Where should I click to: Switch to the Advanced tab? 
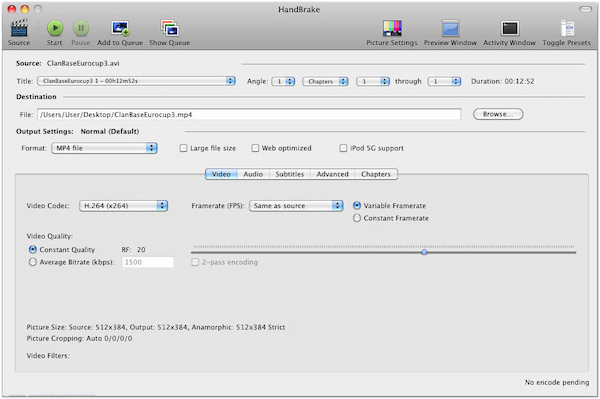tap(333, 174)
